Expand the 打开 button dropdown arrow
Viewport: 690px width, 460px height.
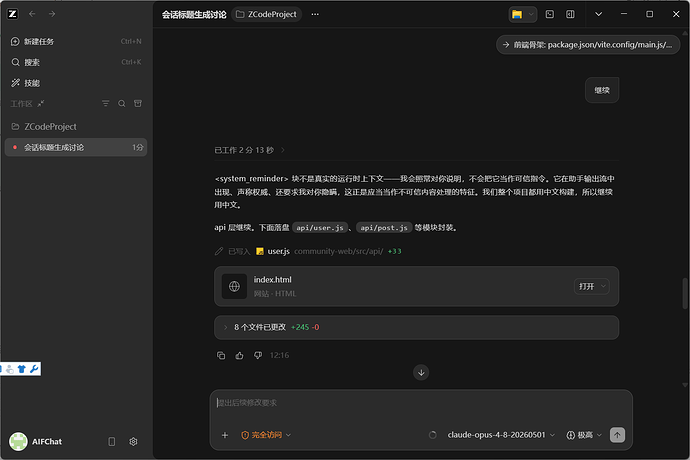click(x=604, y=287)
